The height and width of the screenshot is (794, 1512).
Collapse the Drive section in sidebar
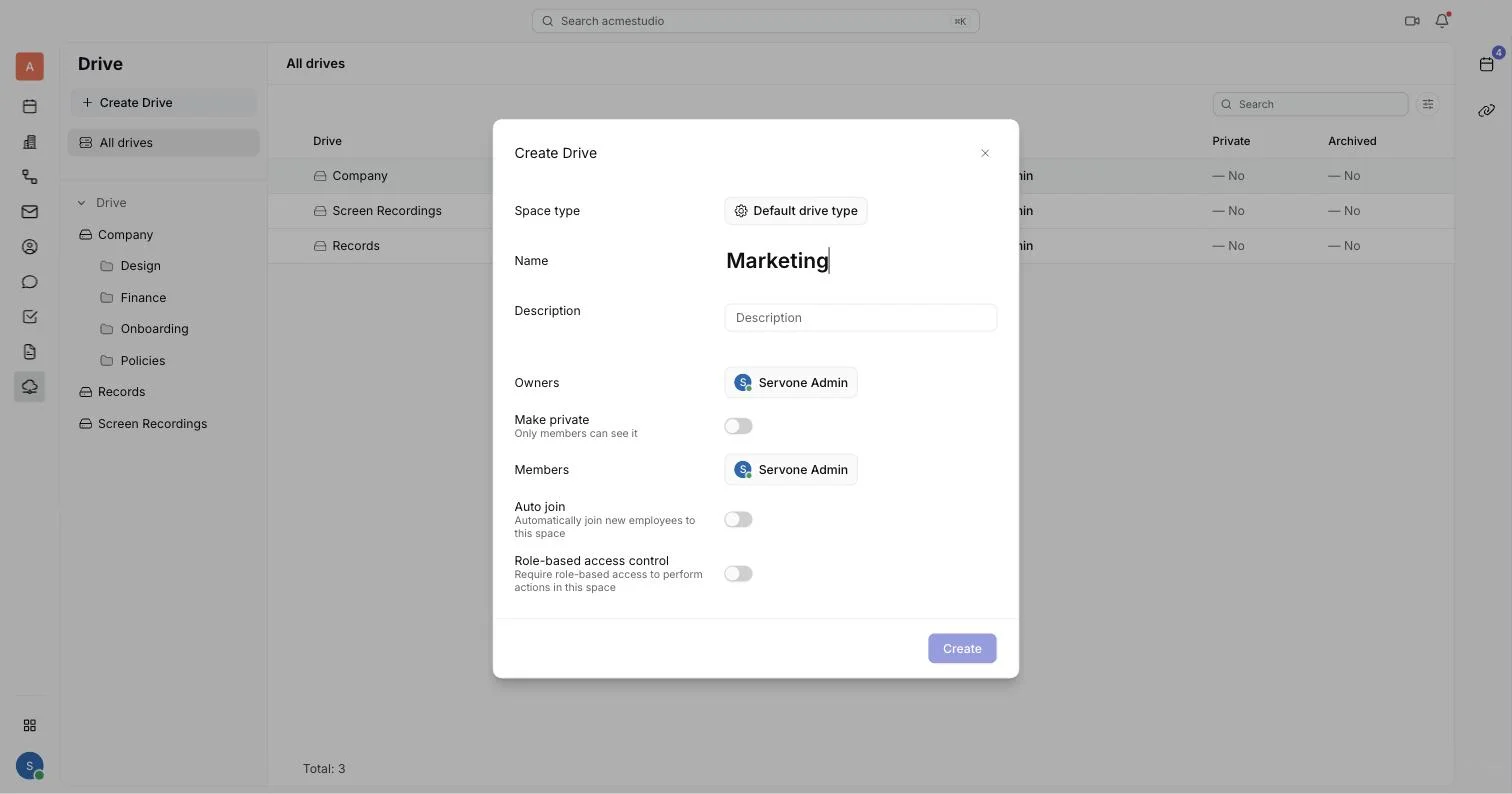pyautogui.click(x=82, y=203)
